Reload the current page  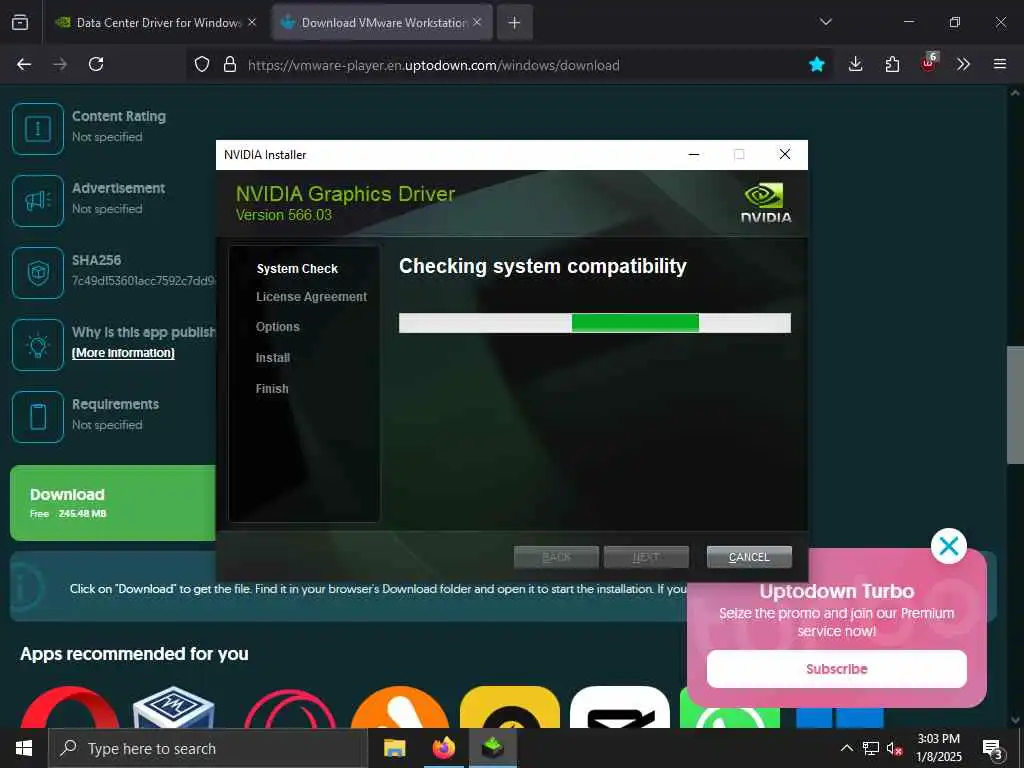click(x=96, y=64)
